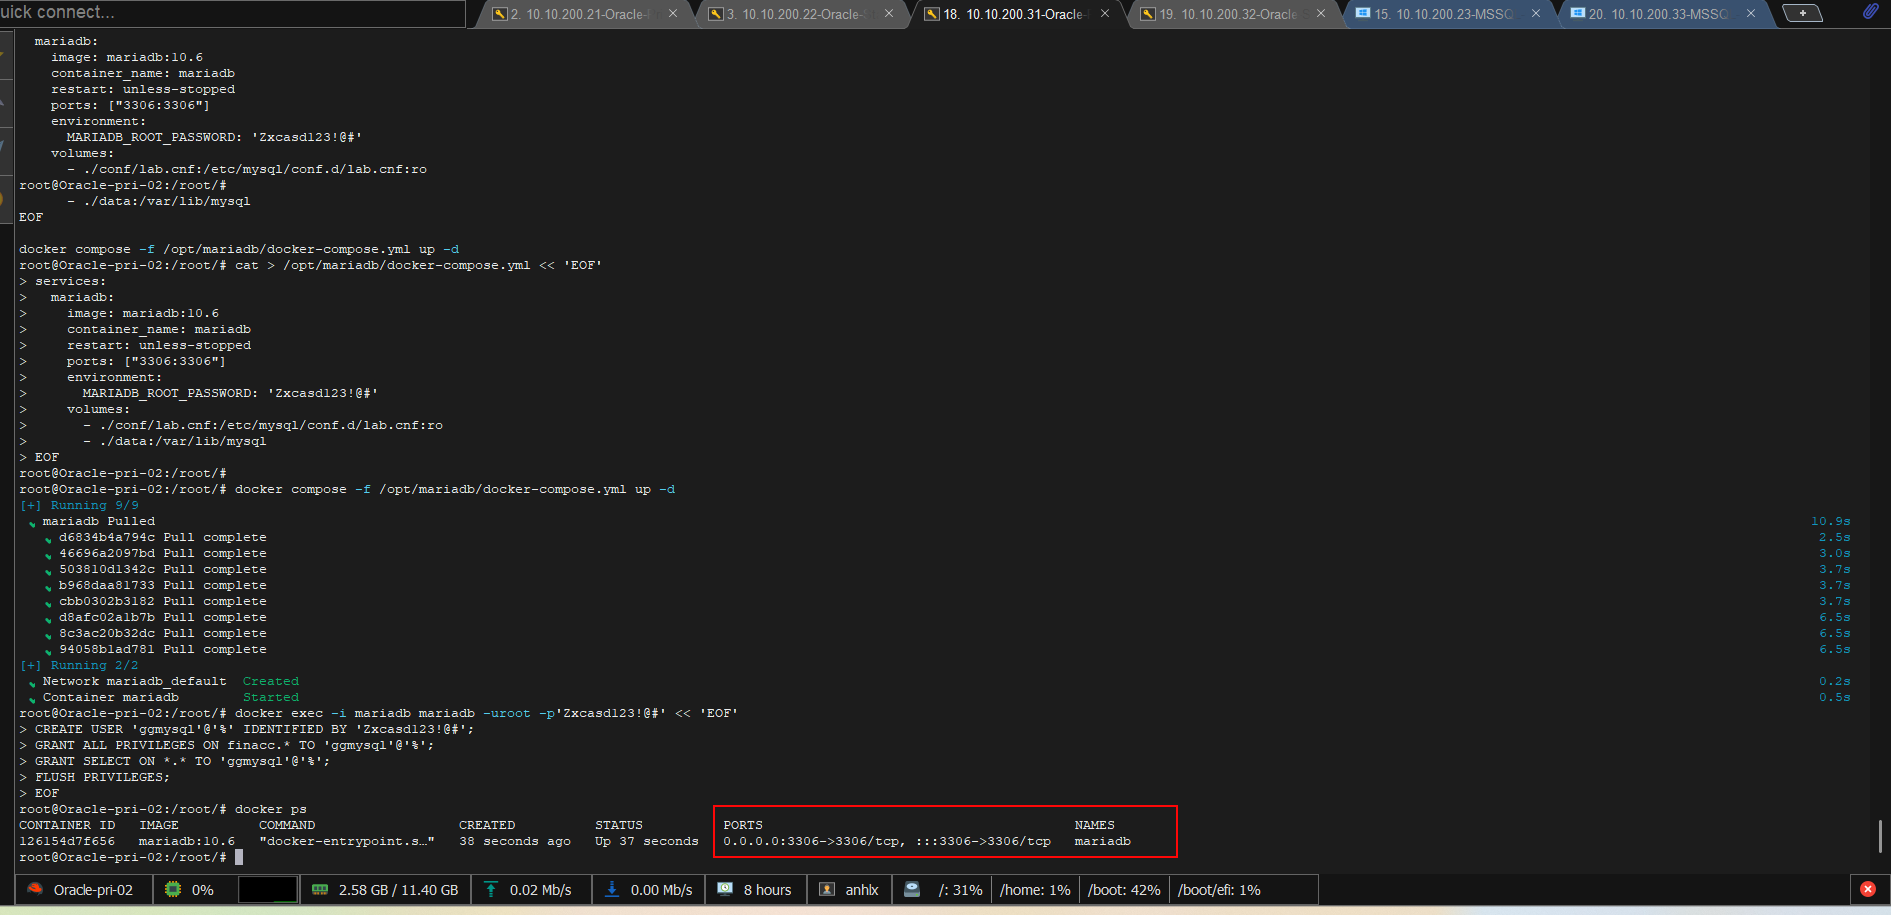
Task: Click the user icon beside anhlx
Action: click(x=827, y=889)
